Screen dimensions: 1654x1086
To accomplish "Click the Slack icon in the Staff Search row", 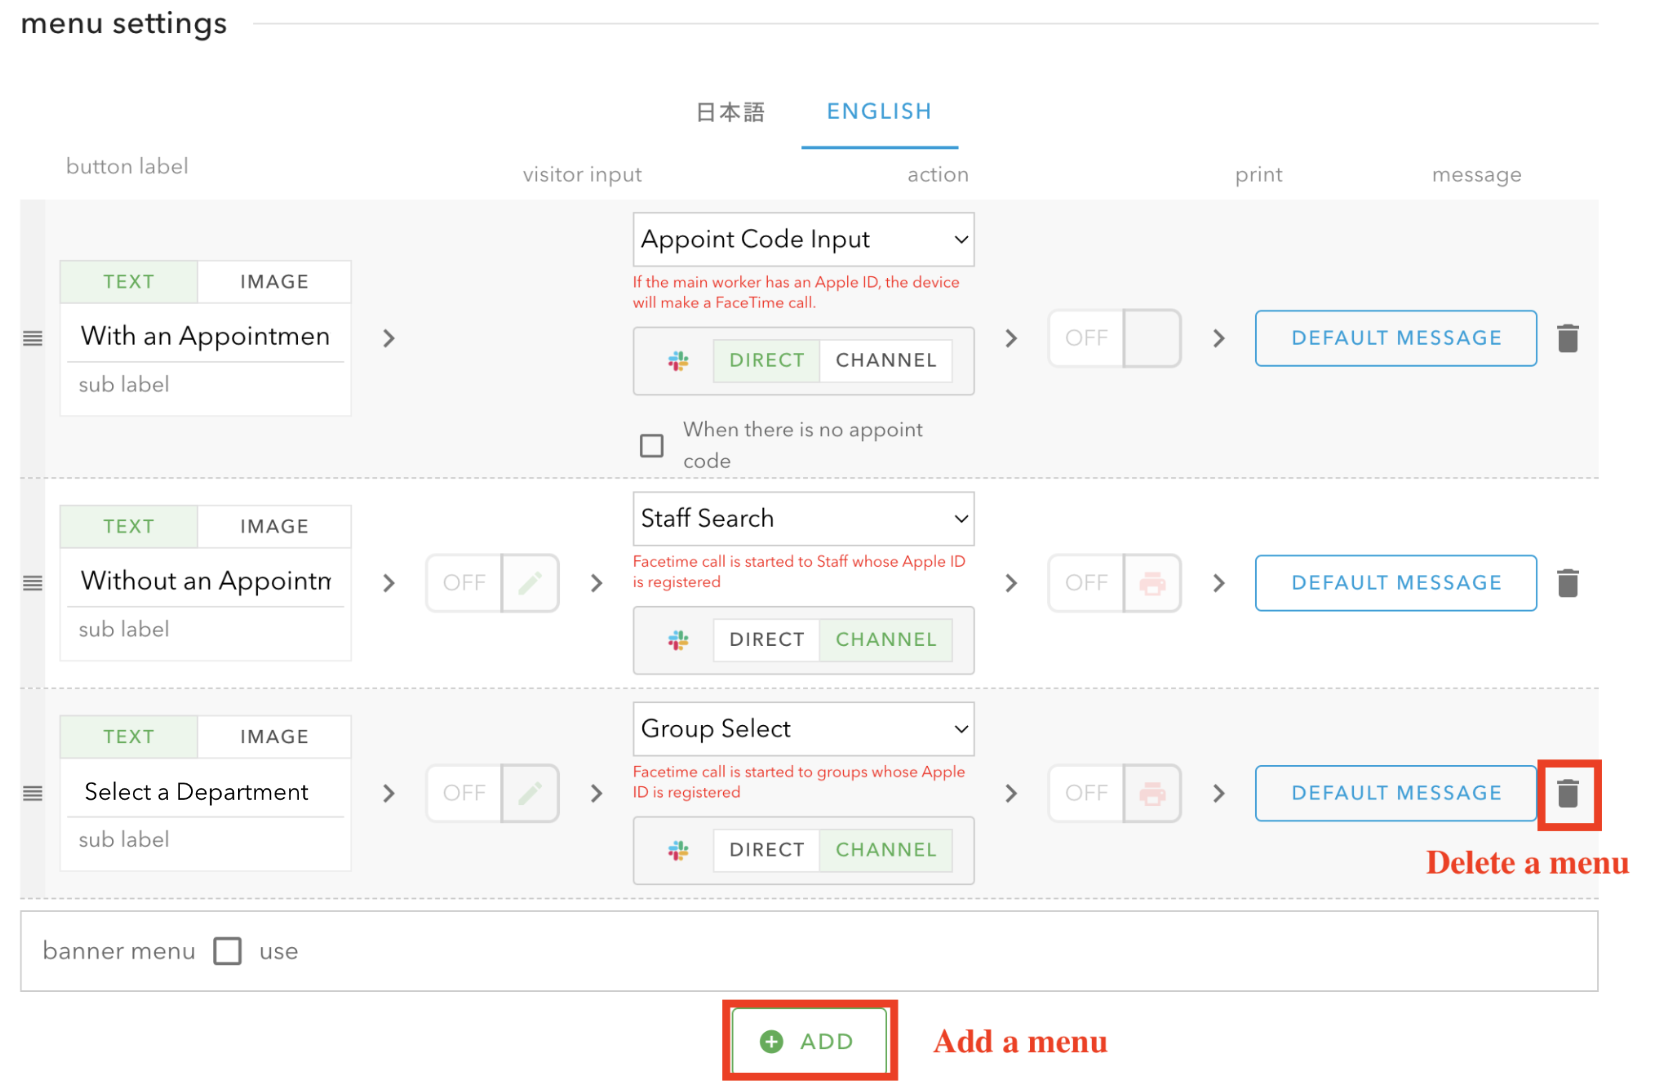I will pos(678,640).
